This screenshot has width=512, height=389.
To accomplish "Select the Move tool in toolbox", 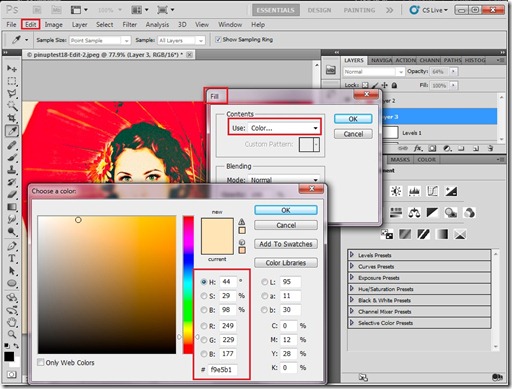I will 12,68.
